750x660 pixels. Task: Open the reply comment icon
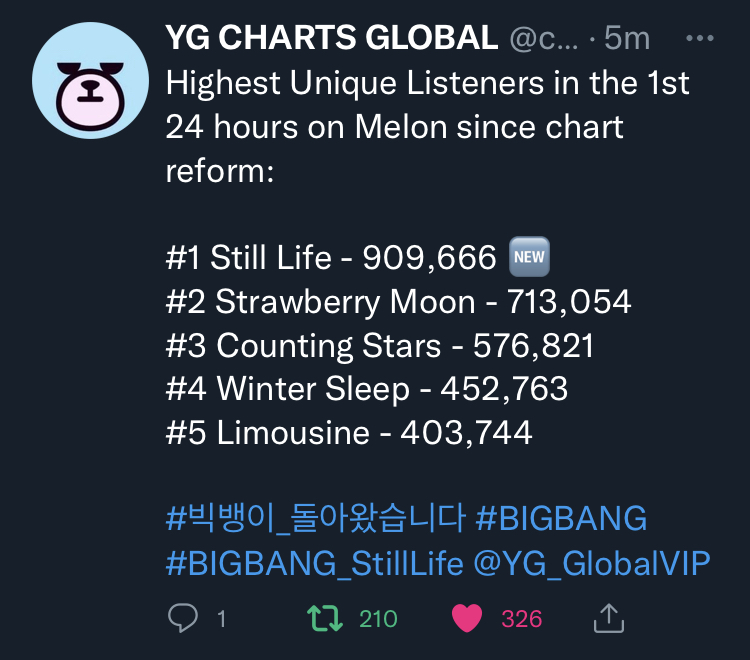(x=183, y=618)
